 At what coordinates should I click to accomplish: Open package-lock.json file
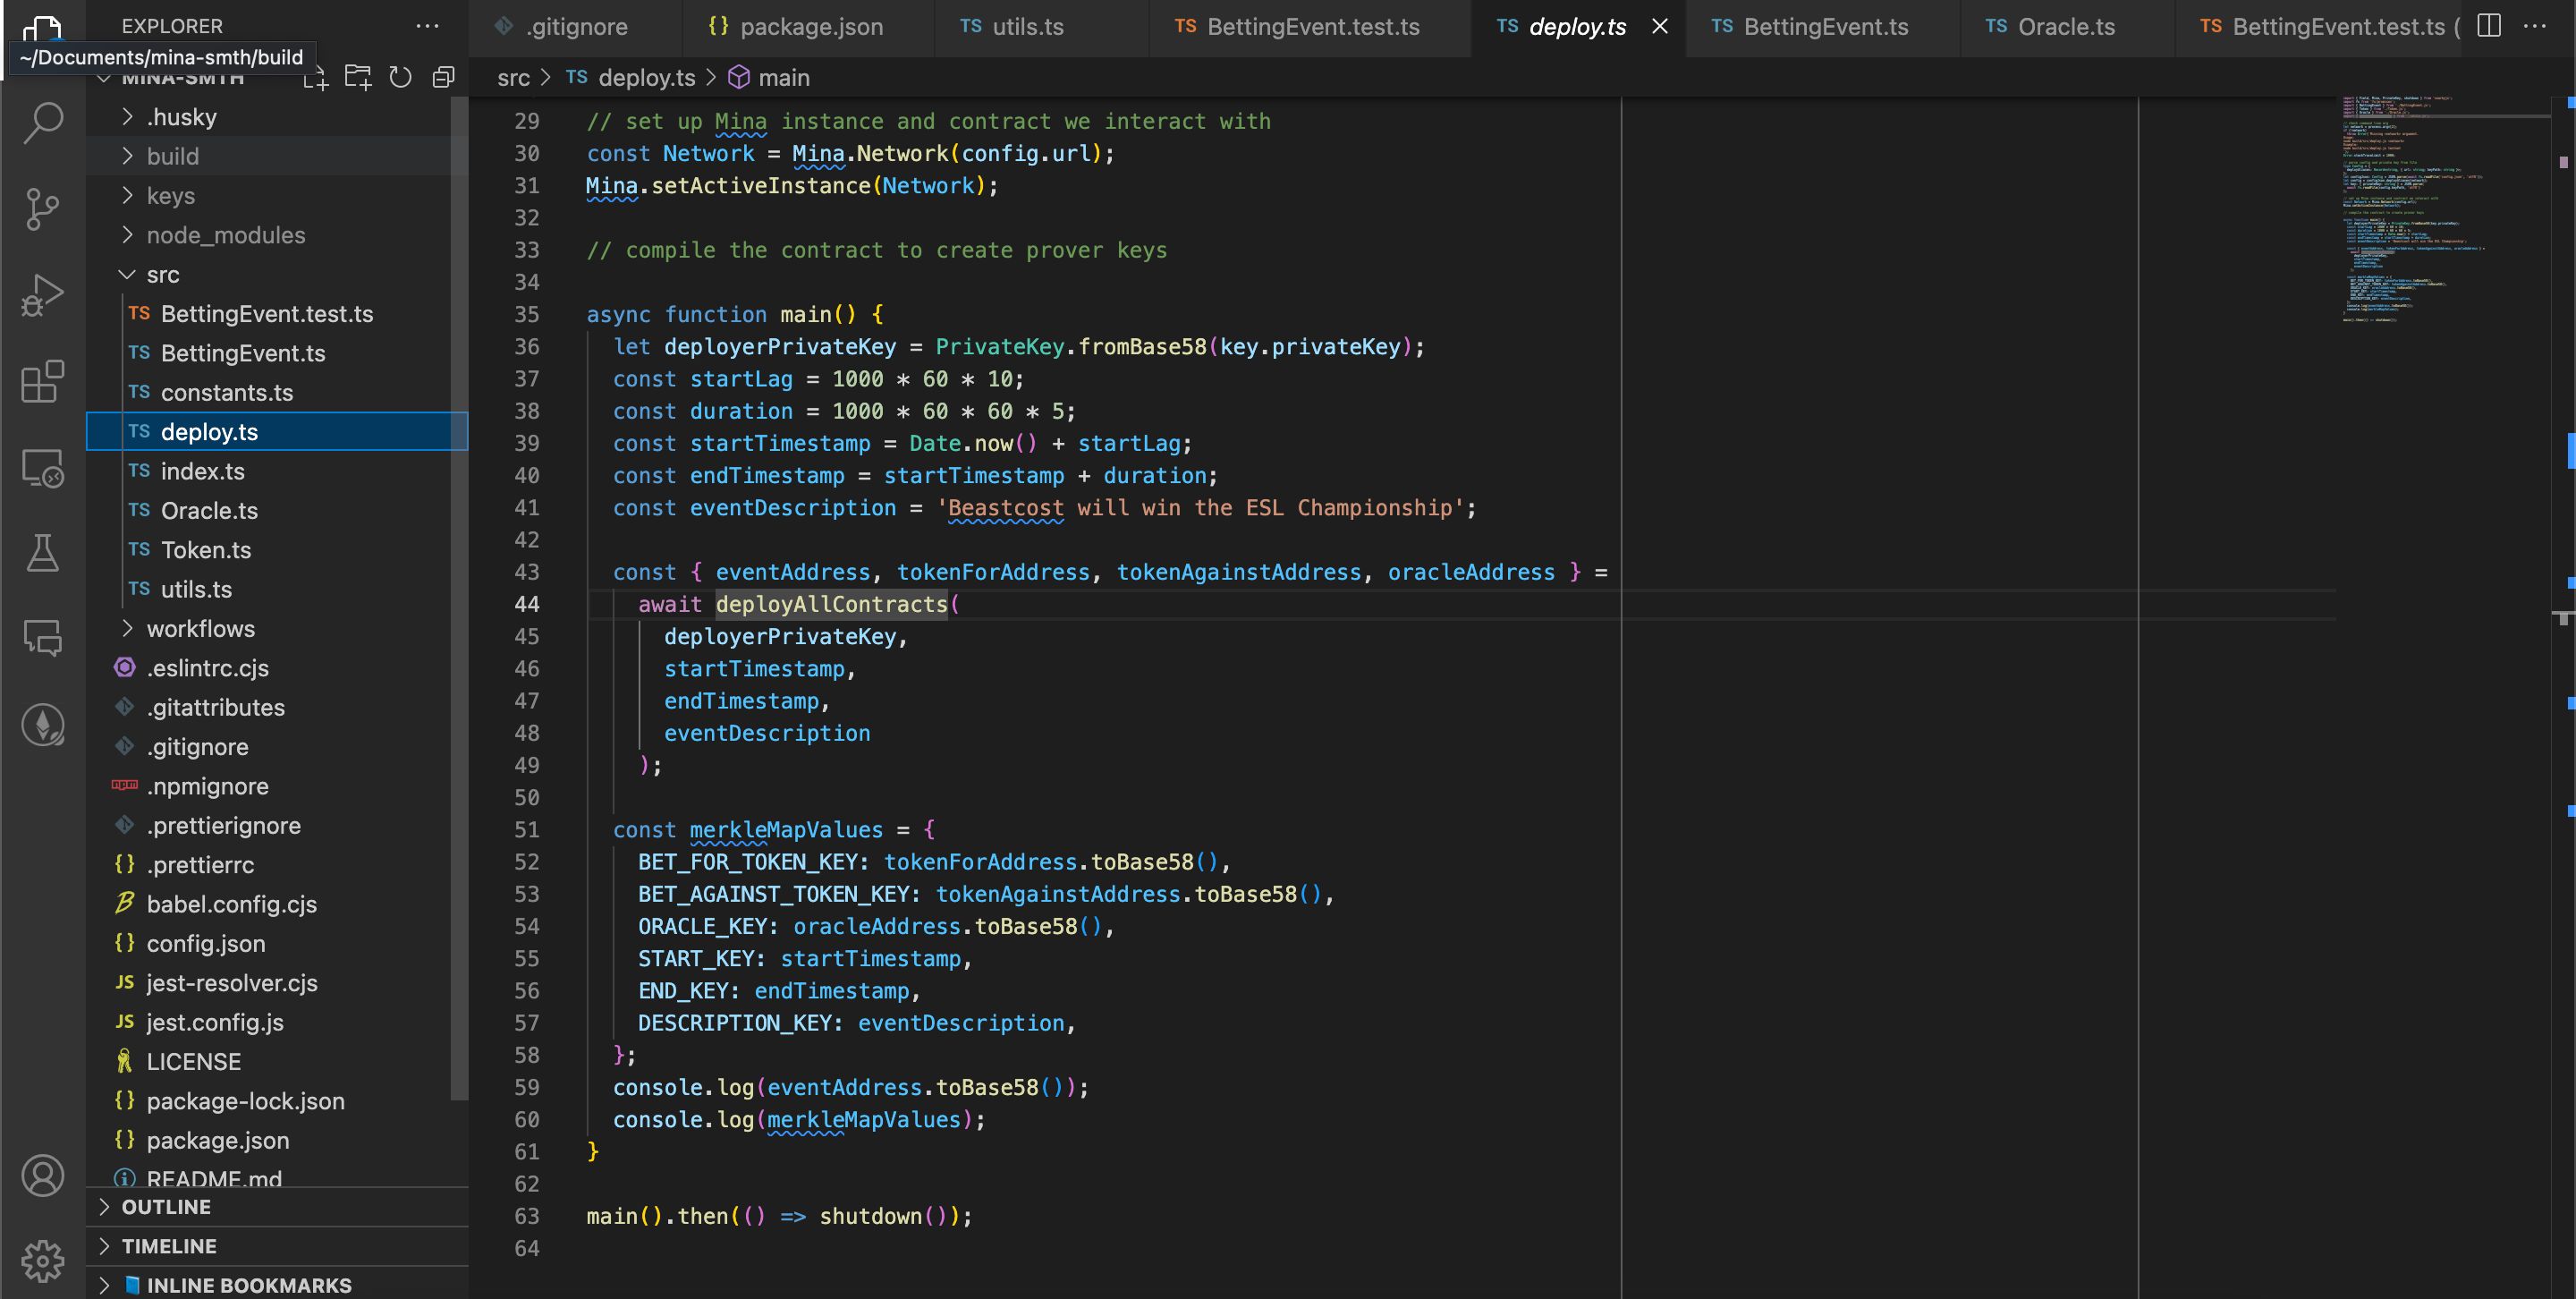click(278, 1101)
